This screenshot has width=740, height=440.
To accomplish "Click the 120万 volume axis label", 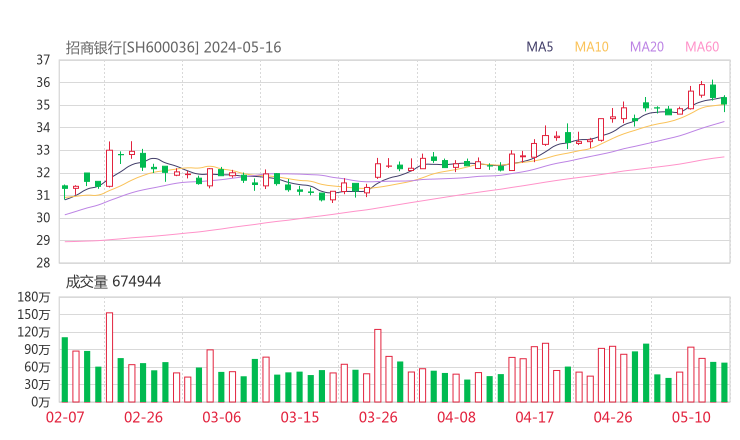I will (x=34, y=332).
